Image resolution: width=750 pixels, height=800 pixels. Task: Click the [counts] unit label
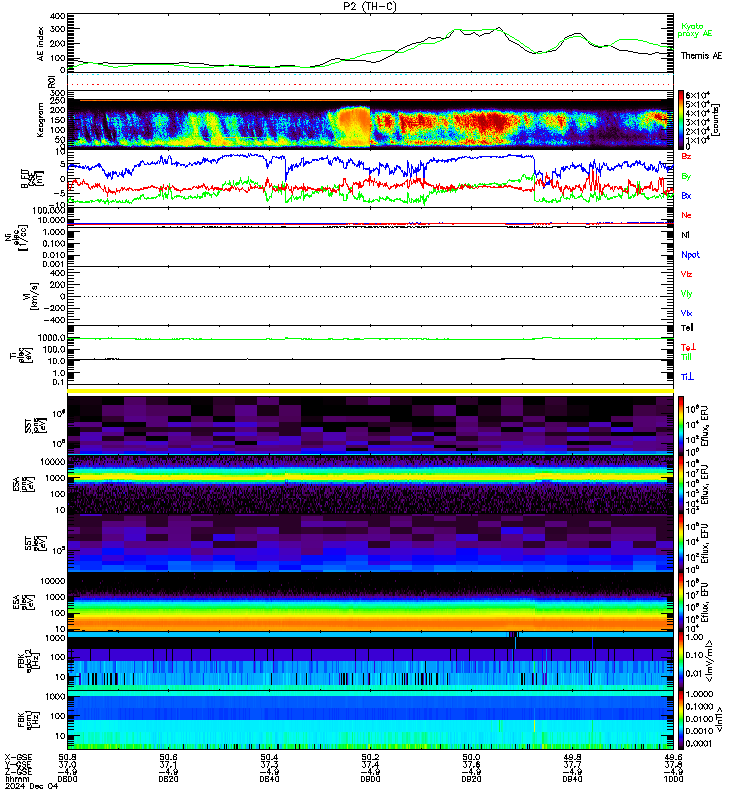[716, 120]
